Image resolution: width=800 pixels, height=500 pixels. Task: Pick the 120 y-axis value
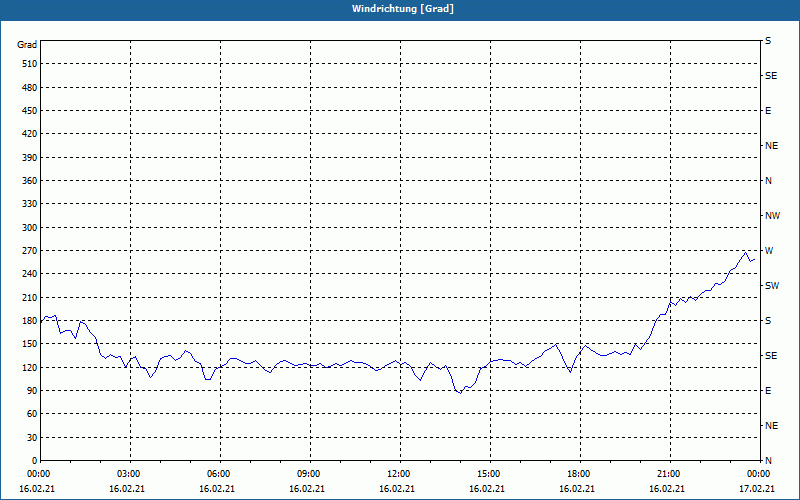[x=30, y=367]
